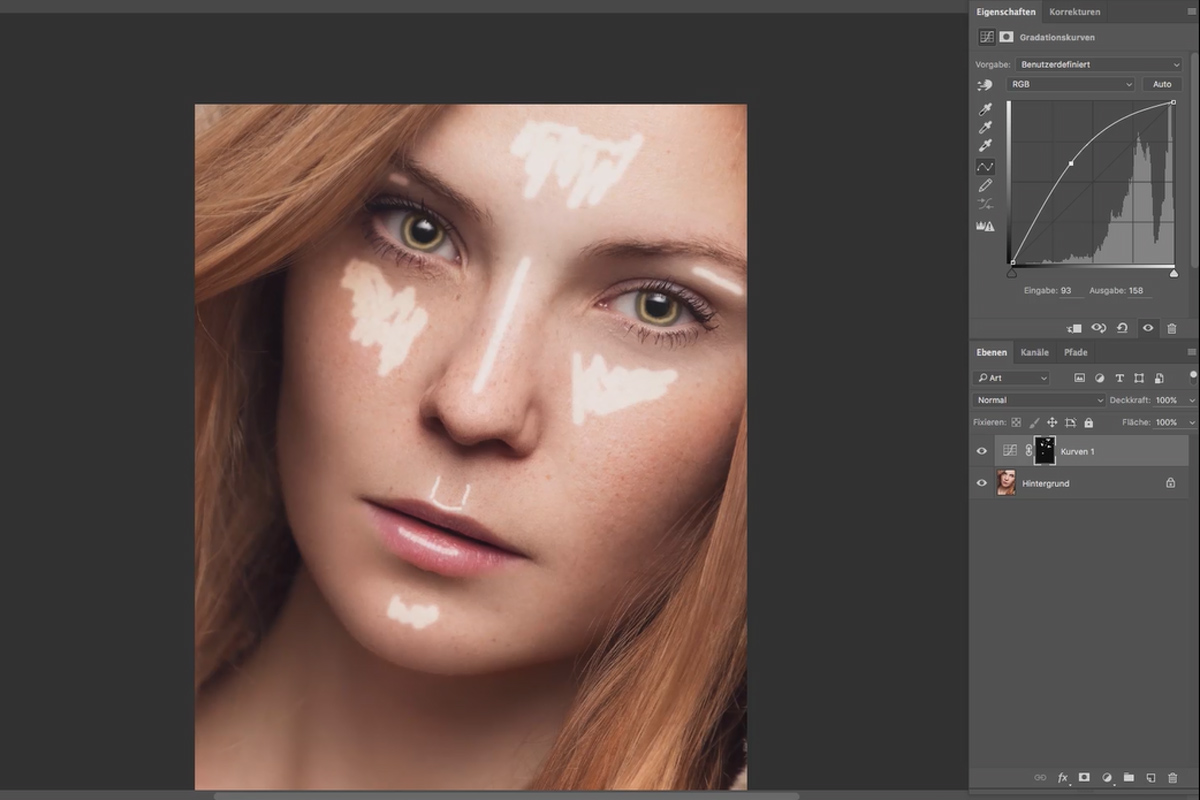Screen dimensions: 1200x800
Task: Click the white point slider under curve
Action: 1173,273
